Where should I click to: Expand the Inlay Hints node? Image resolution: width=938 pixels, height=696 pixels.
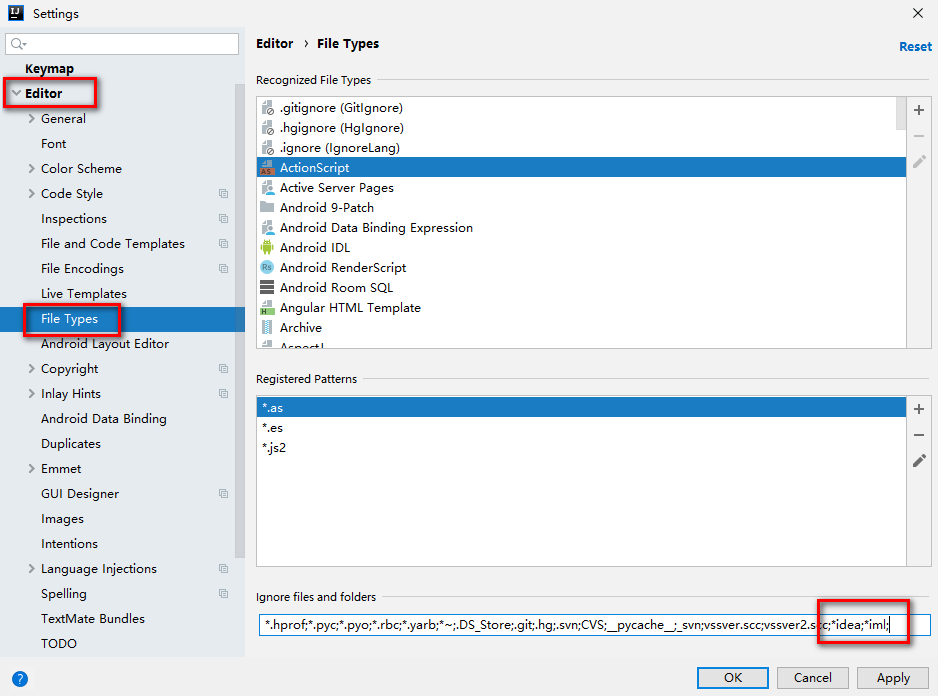pyautogui.click(x=32, y=394)
